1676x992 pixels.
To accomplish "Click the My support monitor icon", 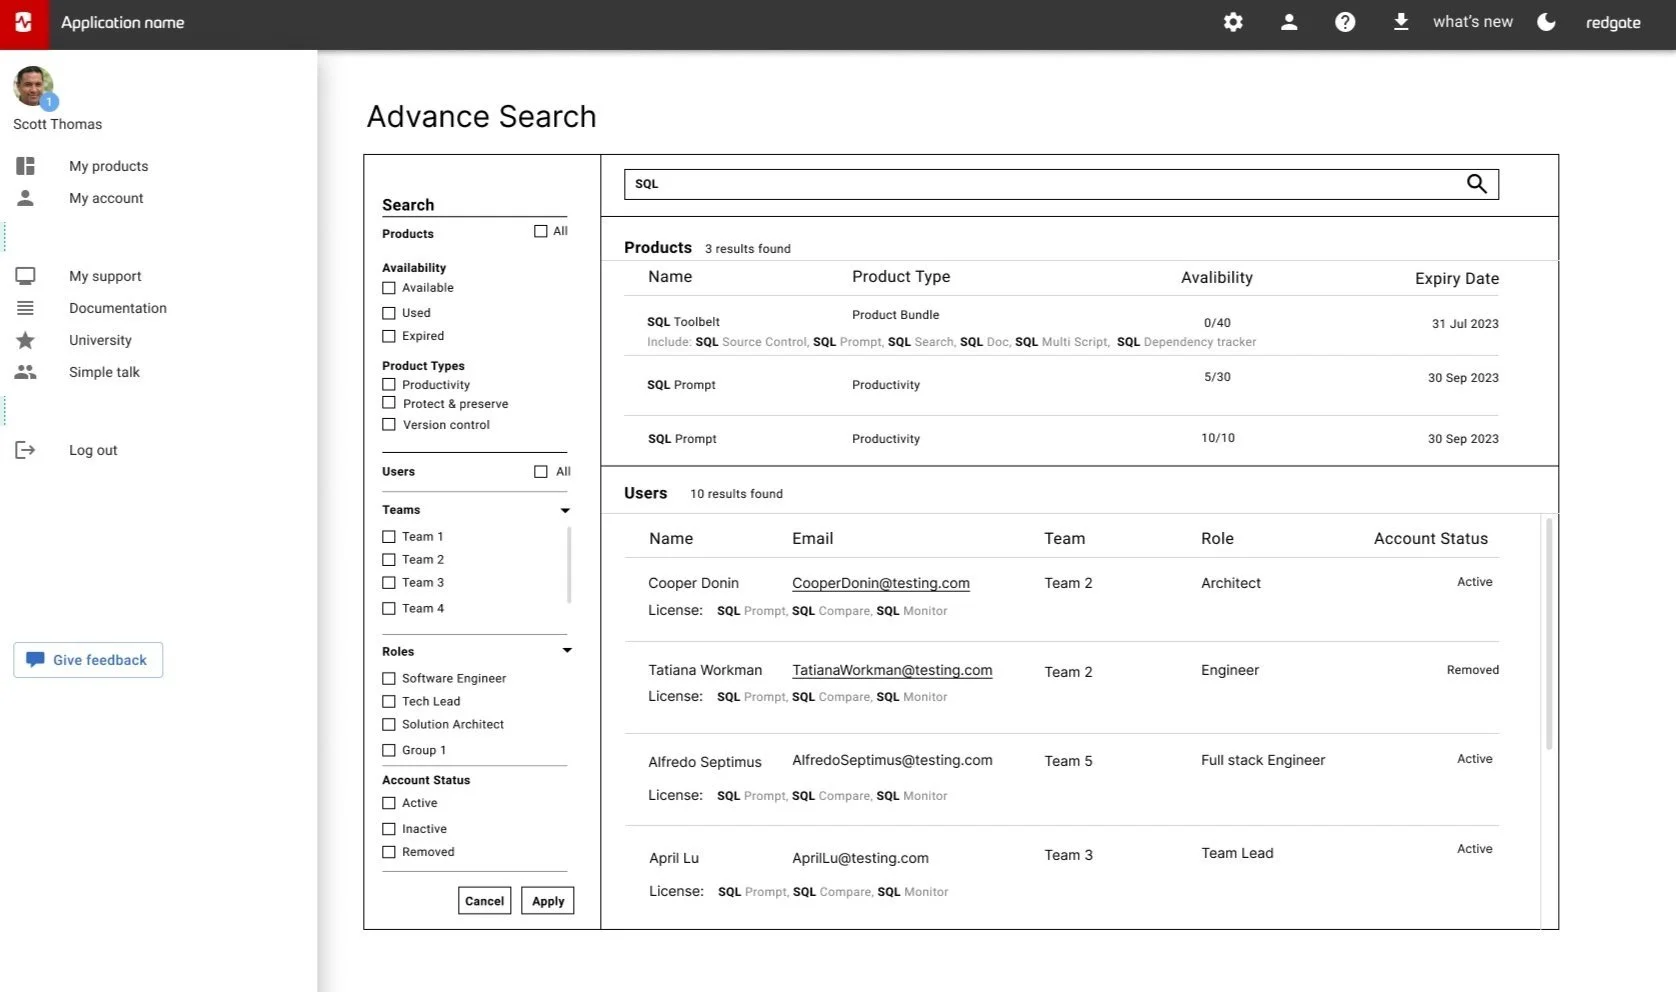I will click(26, 276).
